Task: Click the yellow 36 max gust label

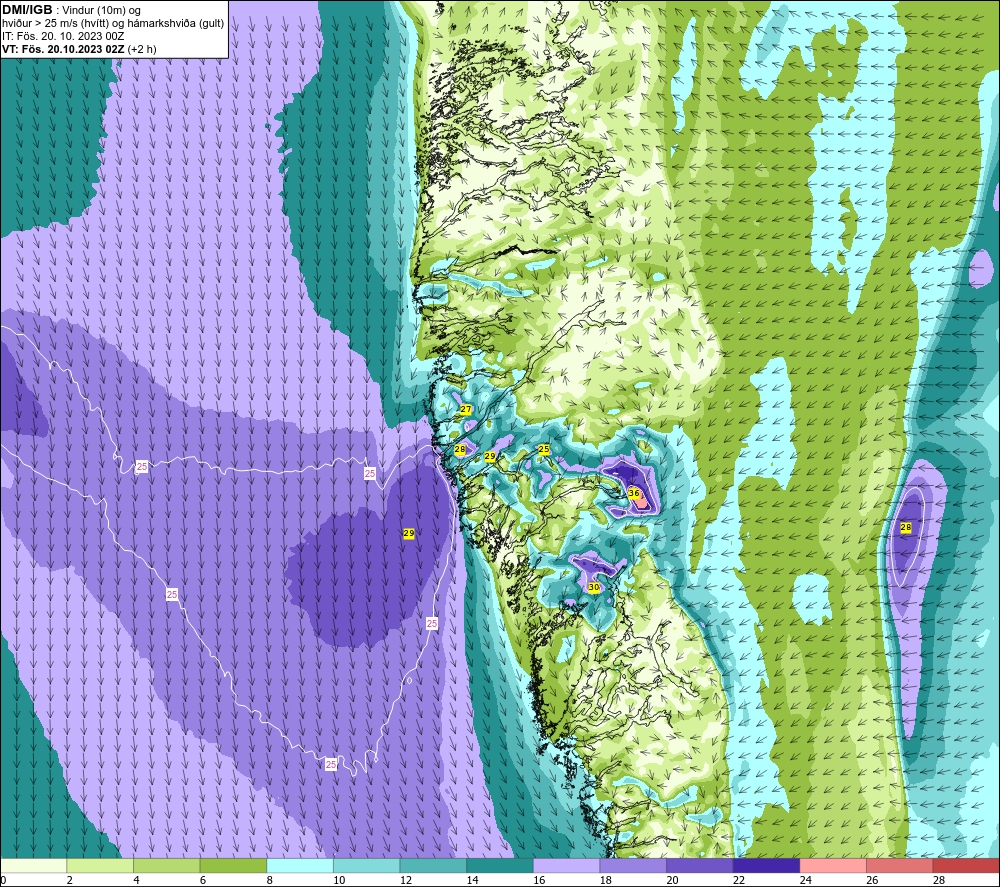Action: coord(633,493)
